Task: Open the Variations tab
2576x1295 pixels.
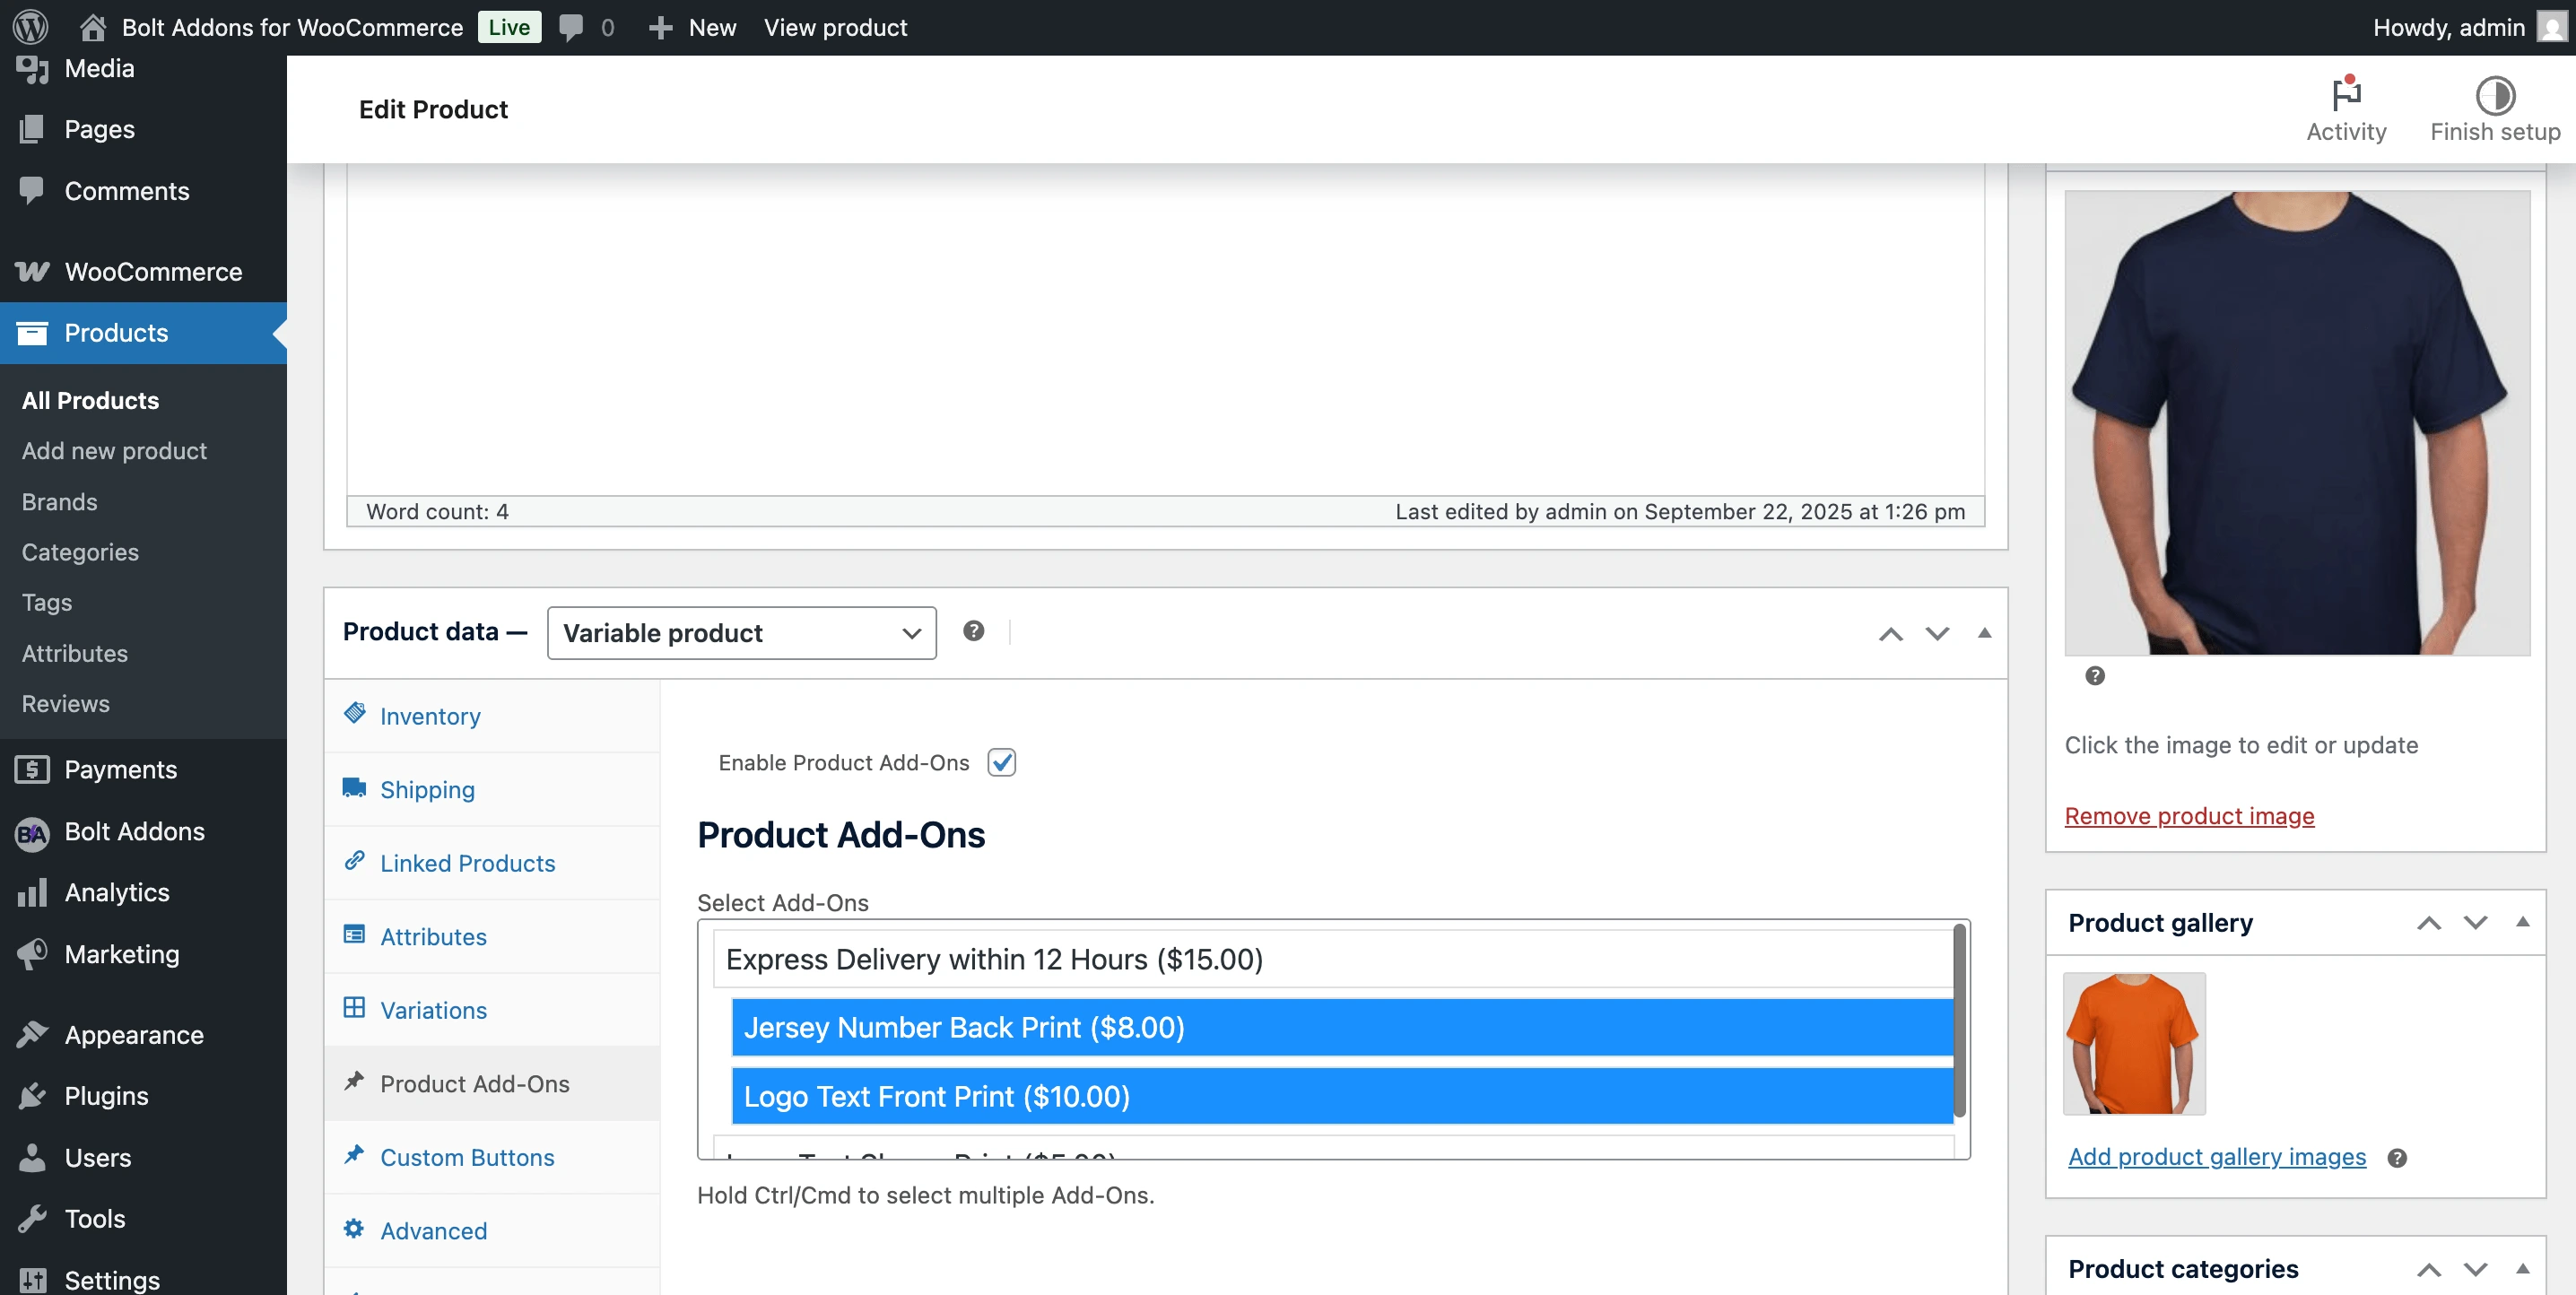Action: [433, 1010]
